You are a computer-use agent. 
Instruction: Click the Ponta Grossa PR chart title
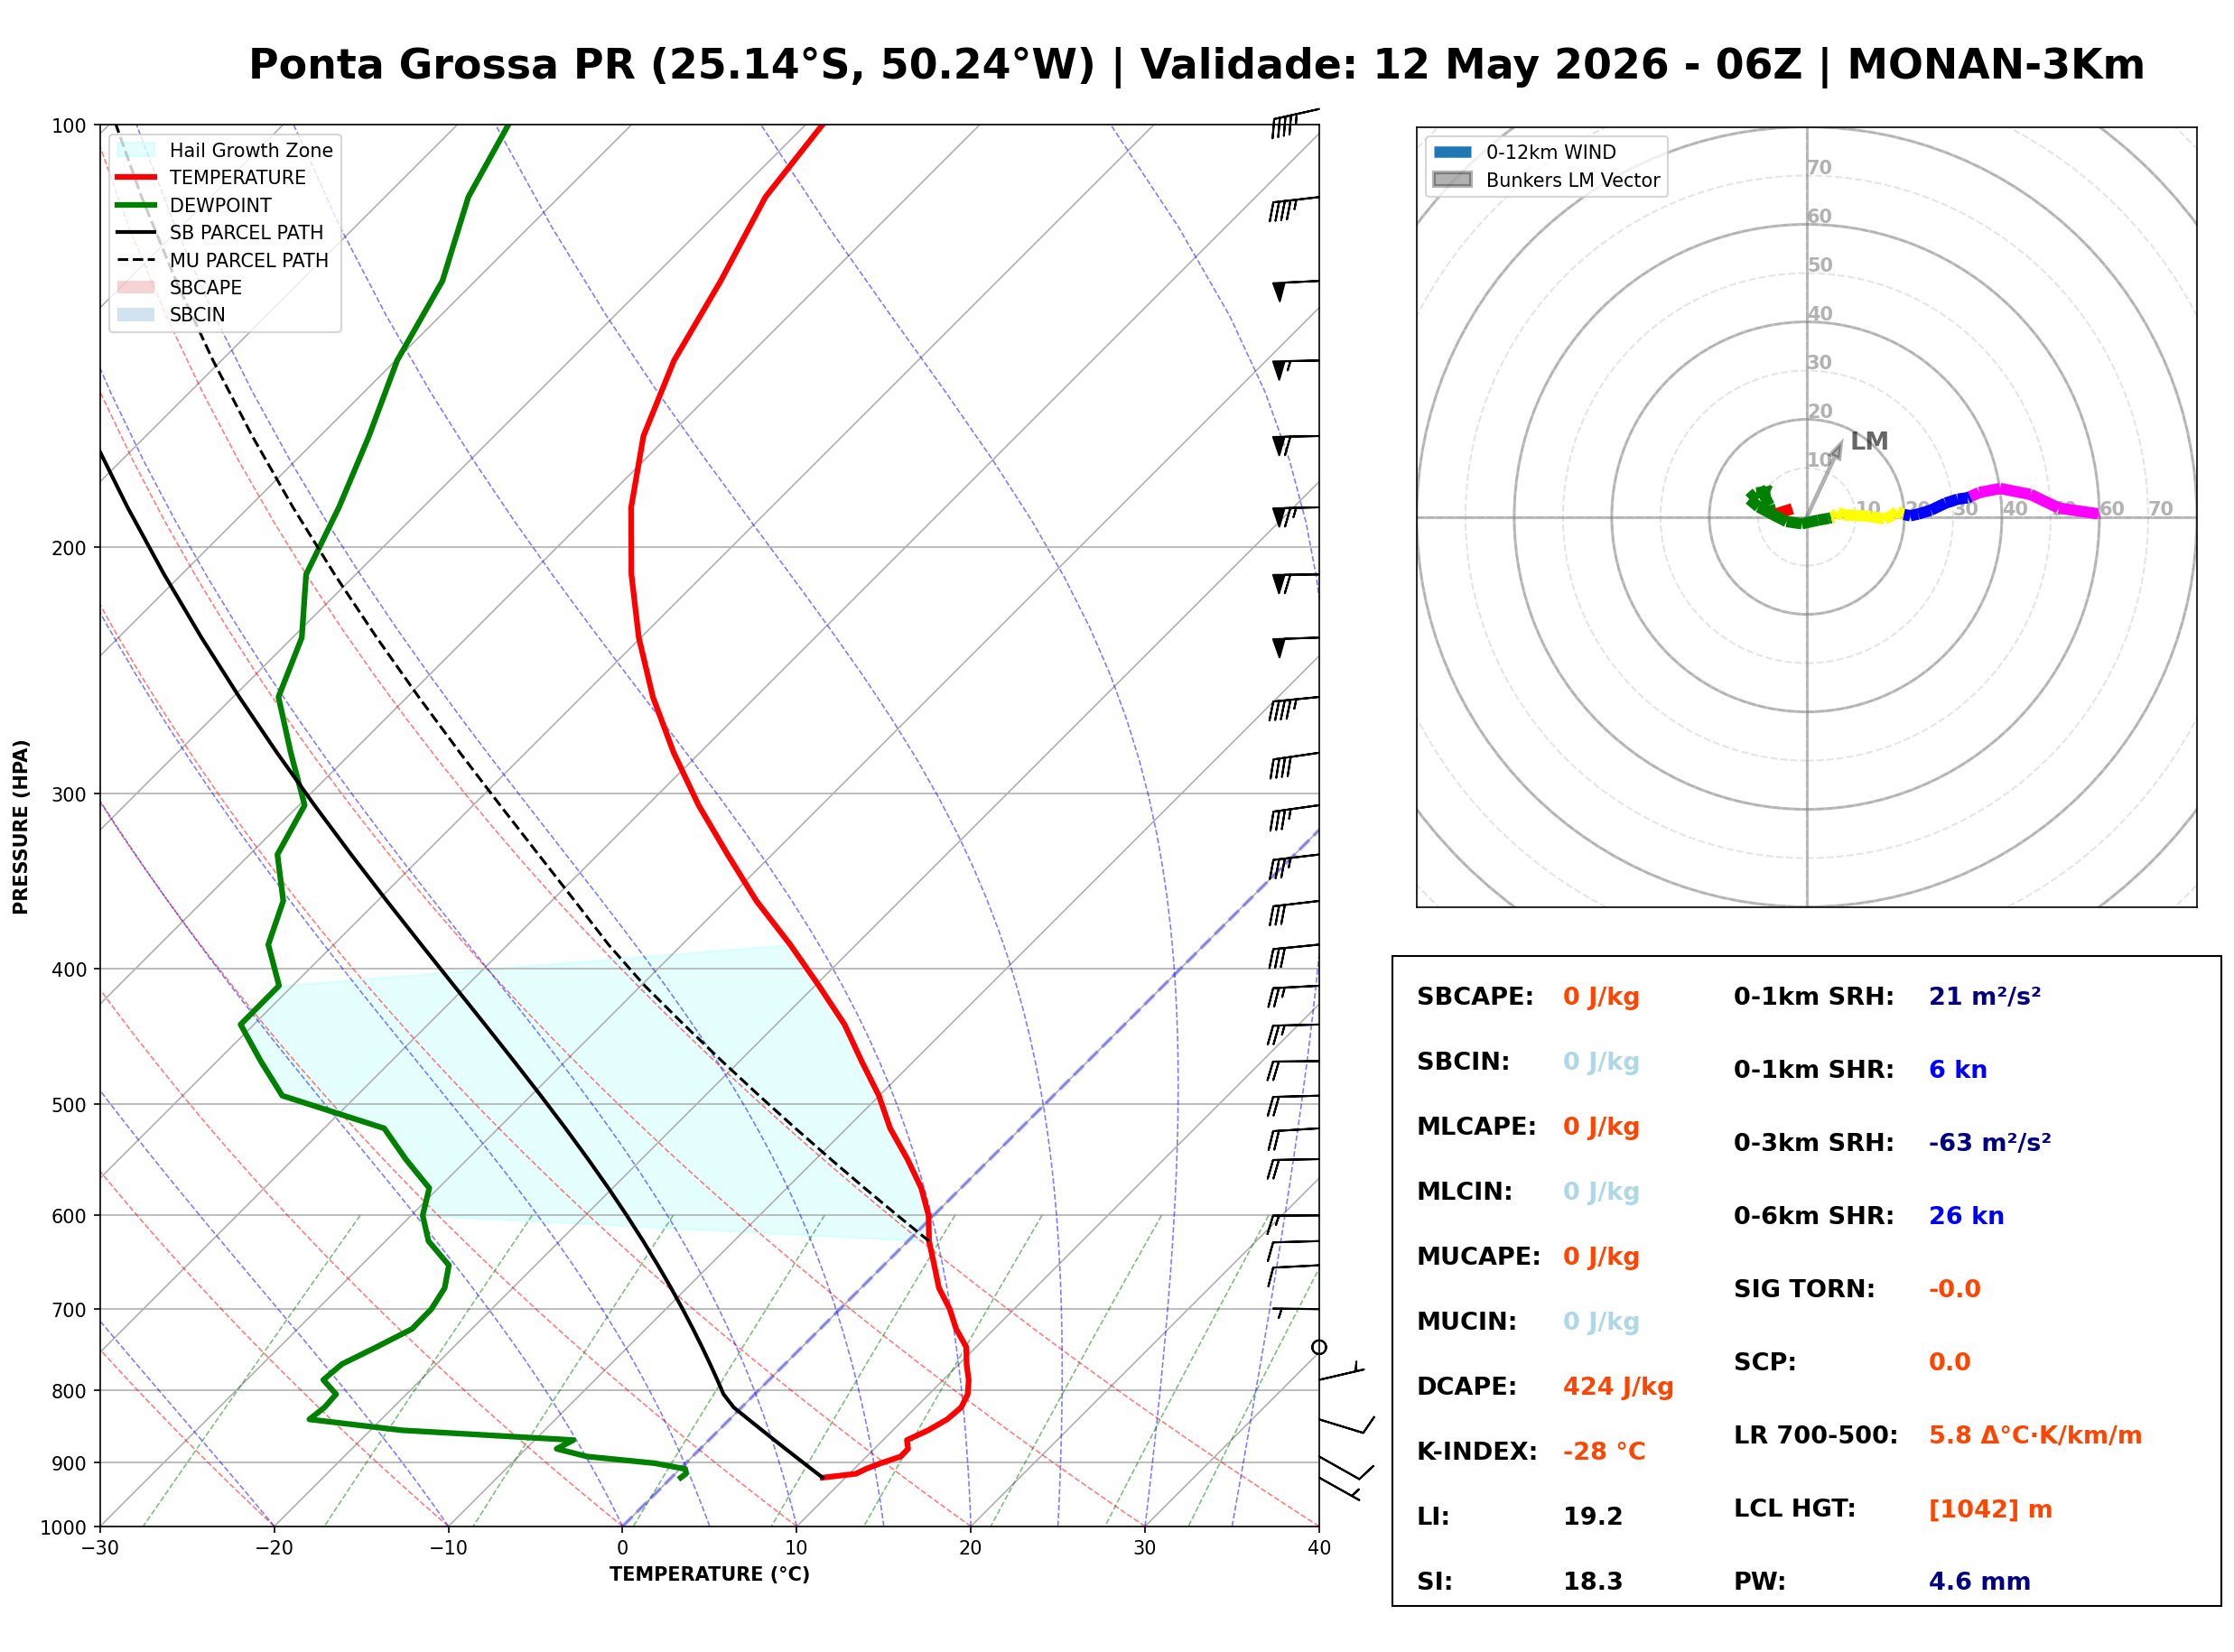(x=1196, y=65)
